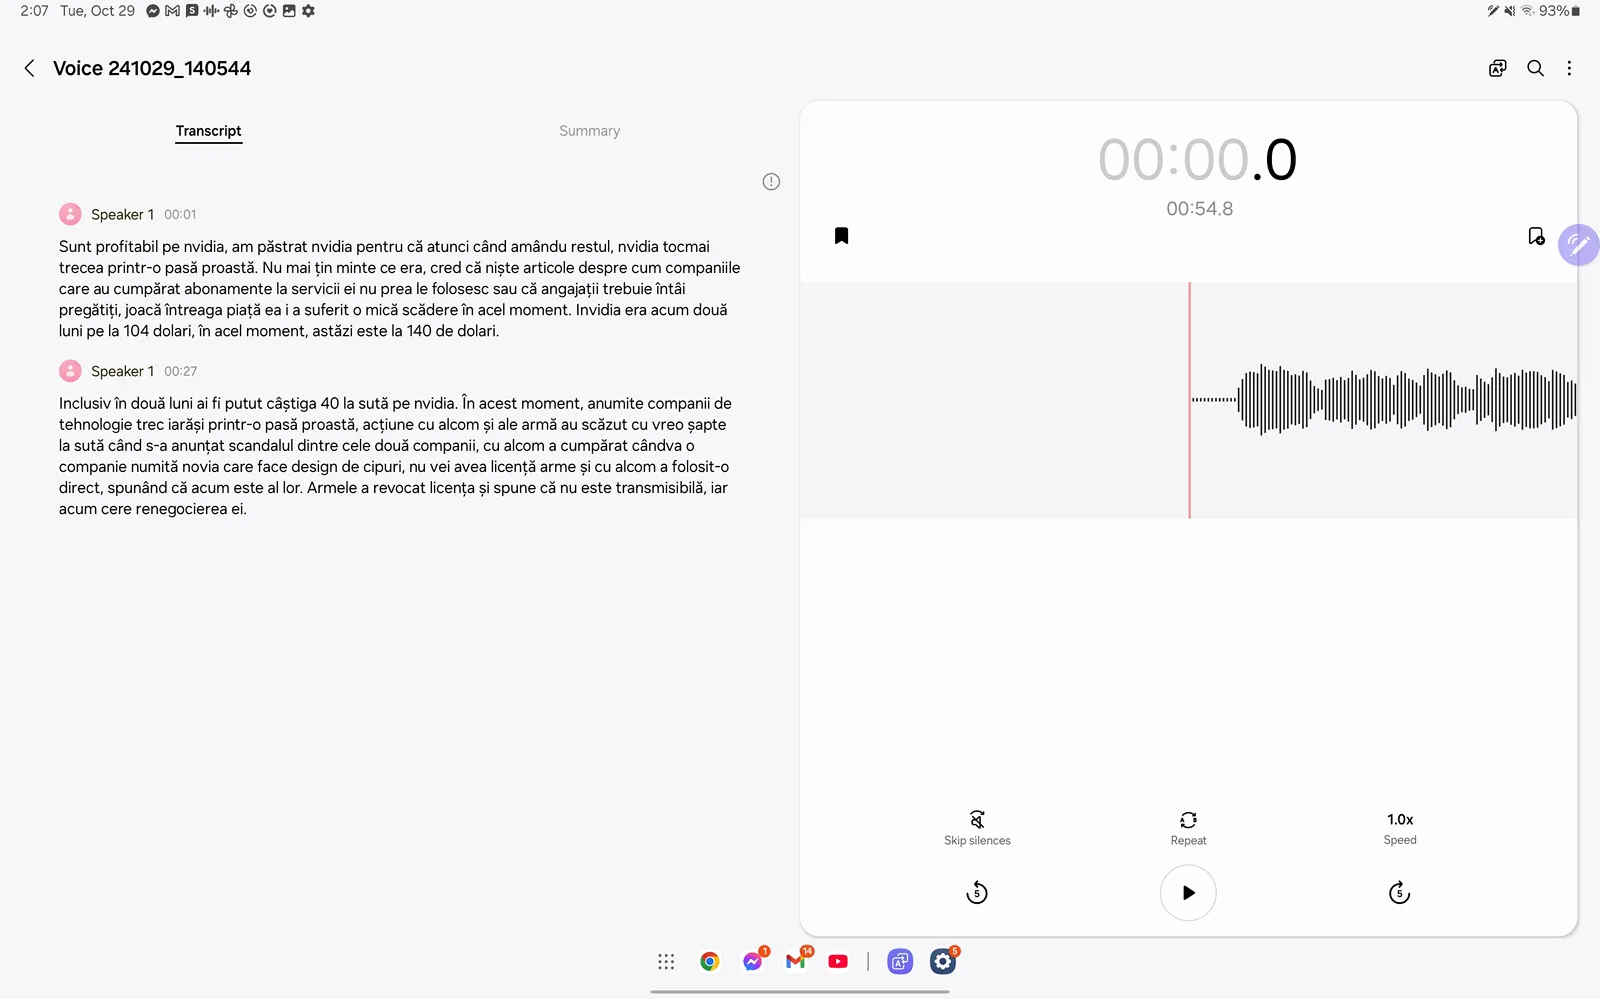Rewind 5 seconds

tap(977, 893)
